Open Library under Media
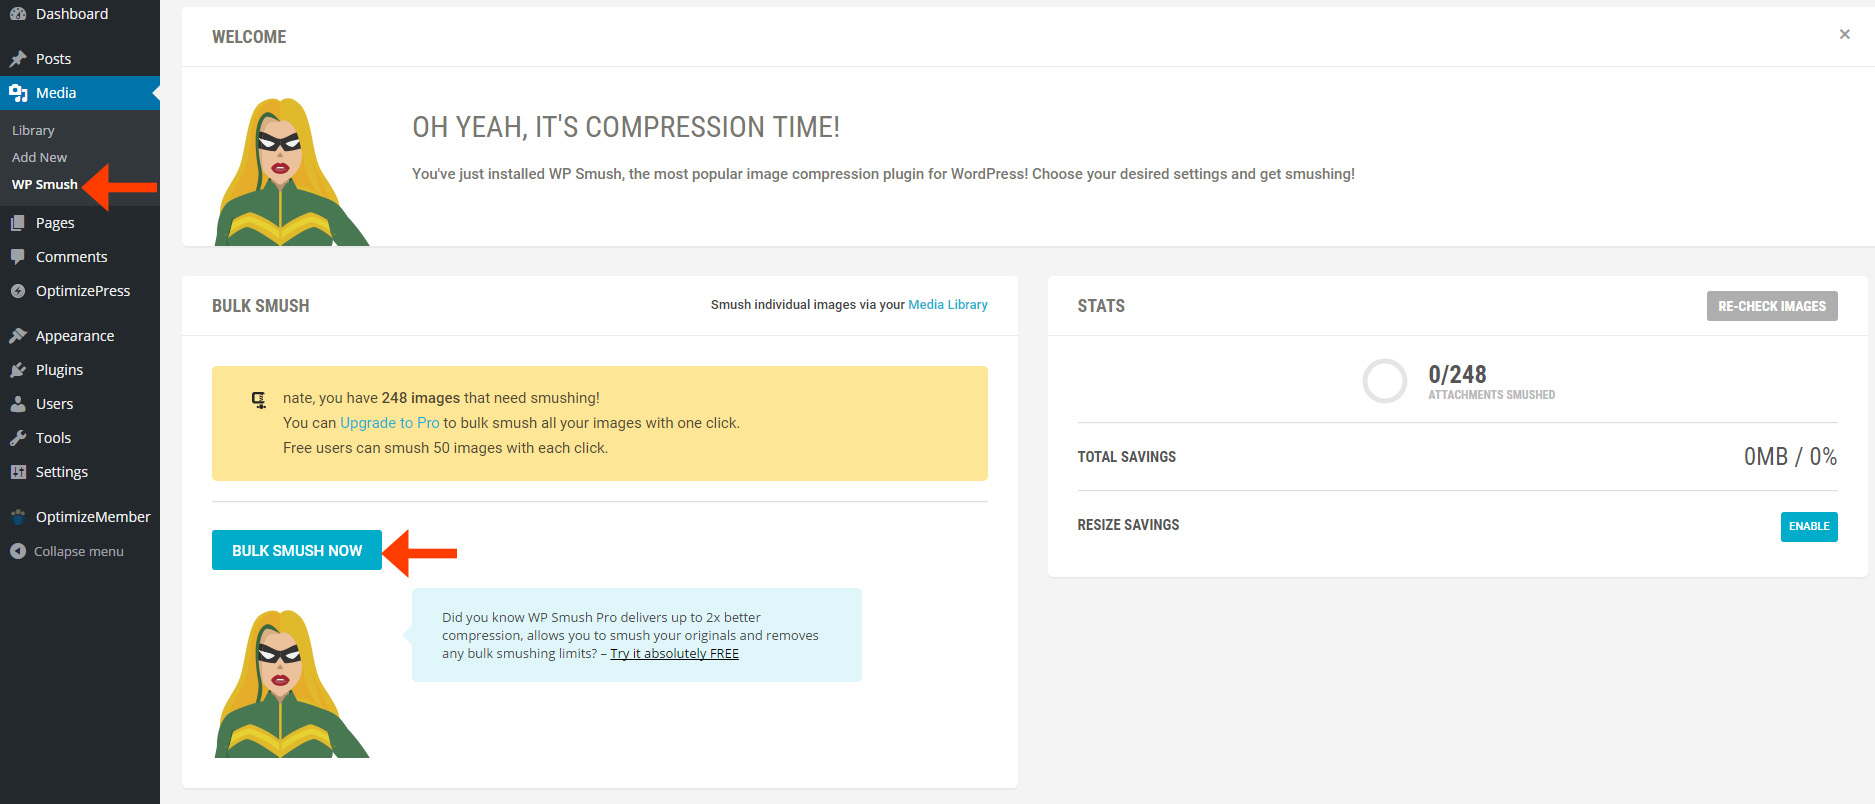This screenshot has height=804, width=1875. click(x=33, y=130)
